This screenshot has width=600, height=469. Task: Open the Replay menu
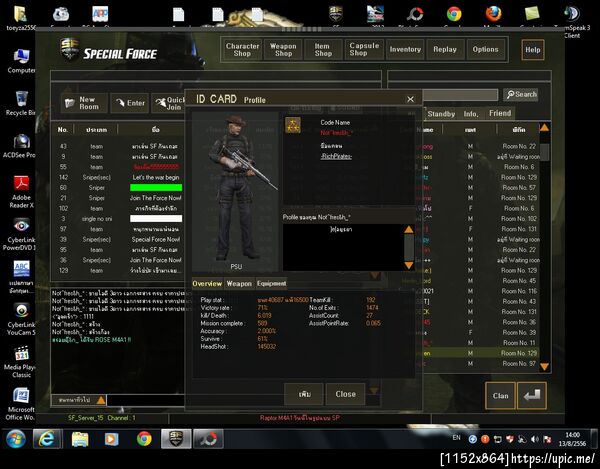445,49
